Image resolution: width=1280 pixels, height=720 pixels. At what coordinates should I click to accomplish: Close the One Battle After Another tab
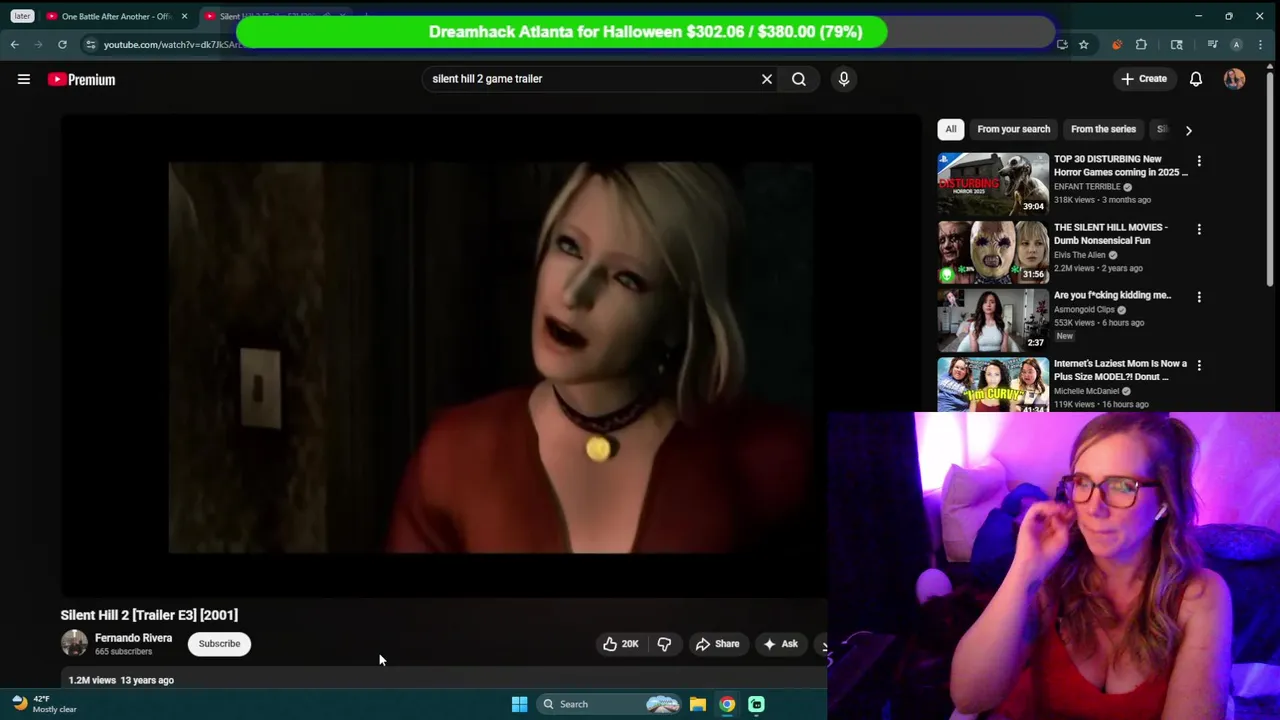click(184, 16)
